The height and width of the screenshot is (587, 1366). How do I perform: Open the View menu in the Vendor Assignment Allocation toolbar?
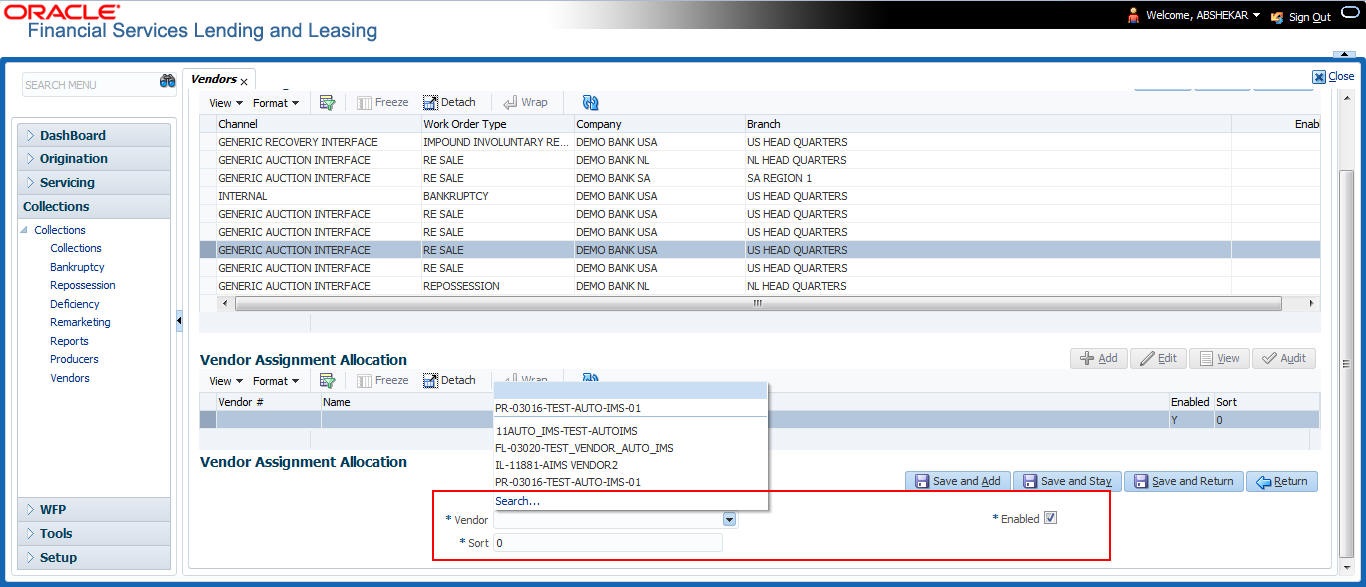click(x=225, y=381)
